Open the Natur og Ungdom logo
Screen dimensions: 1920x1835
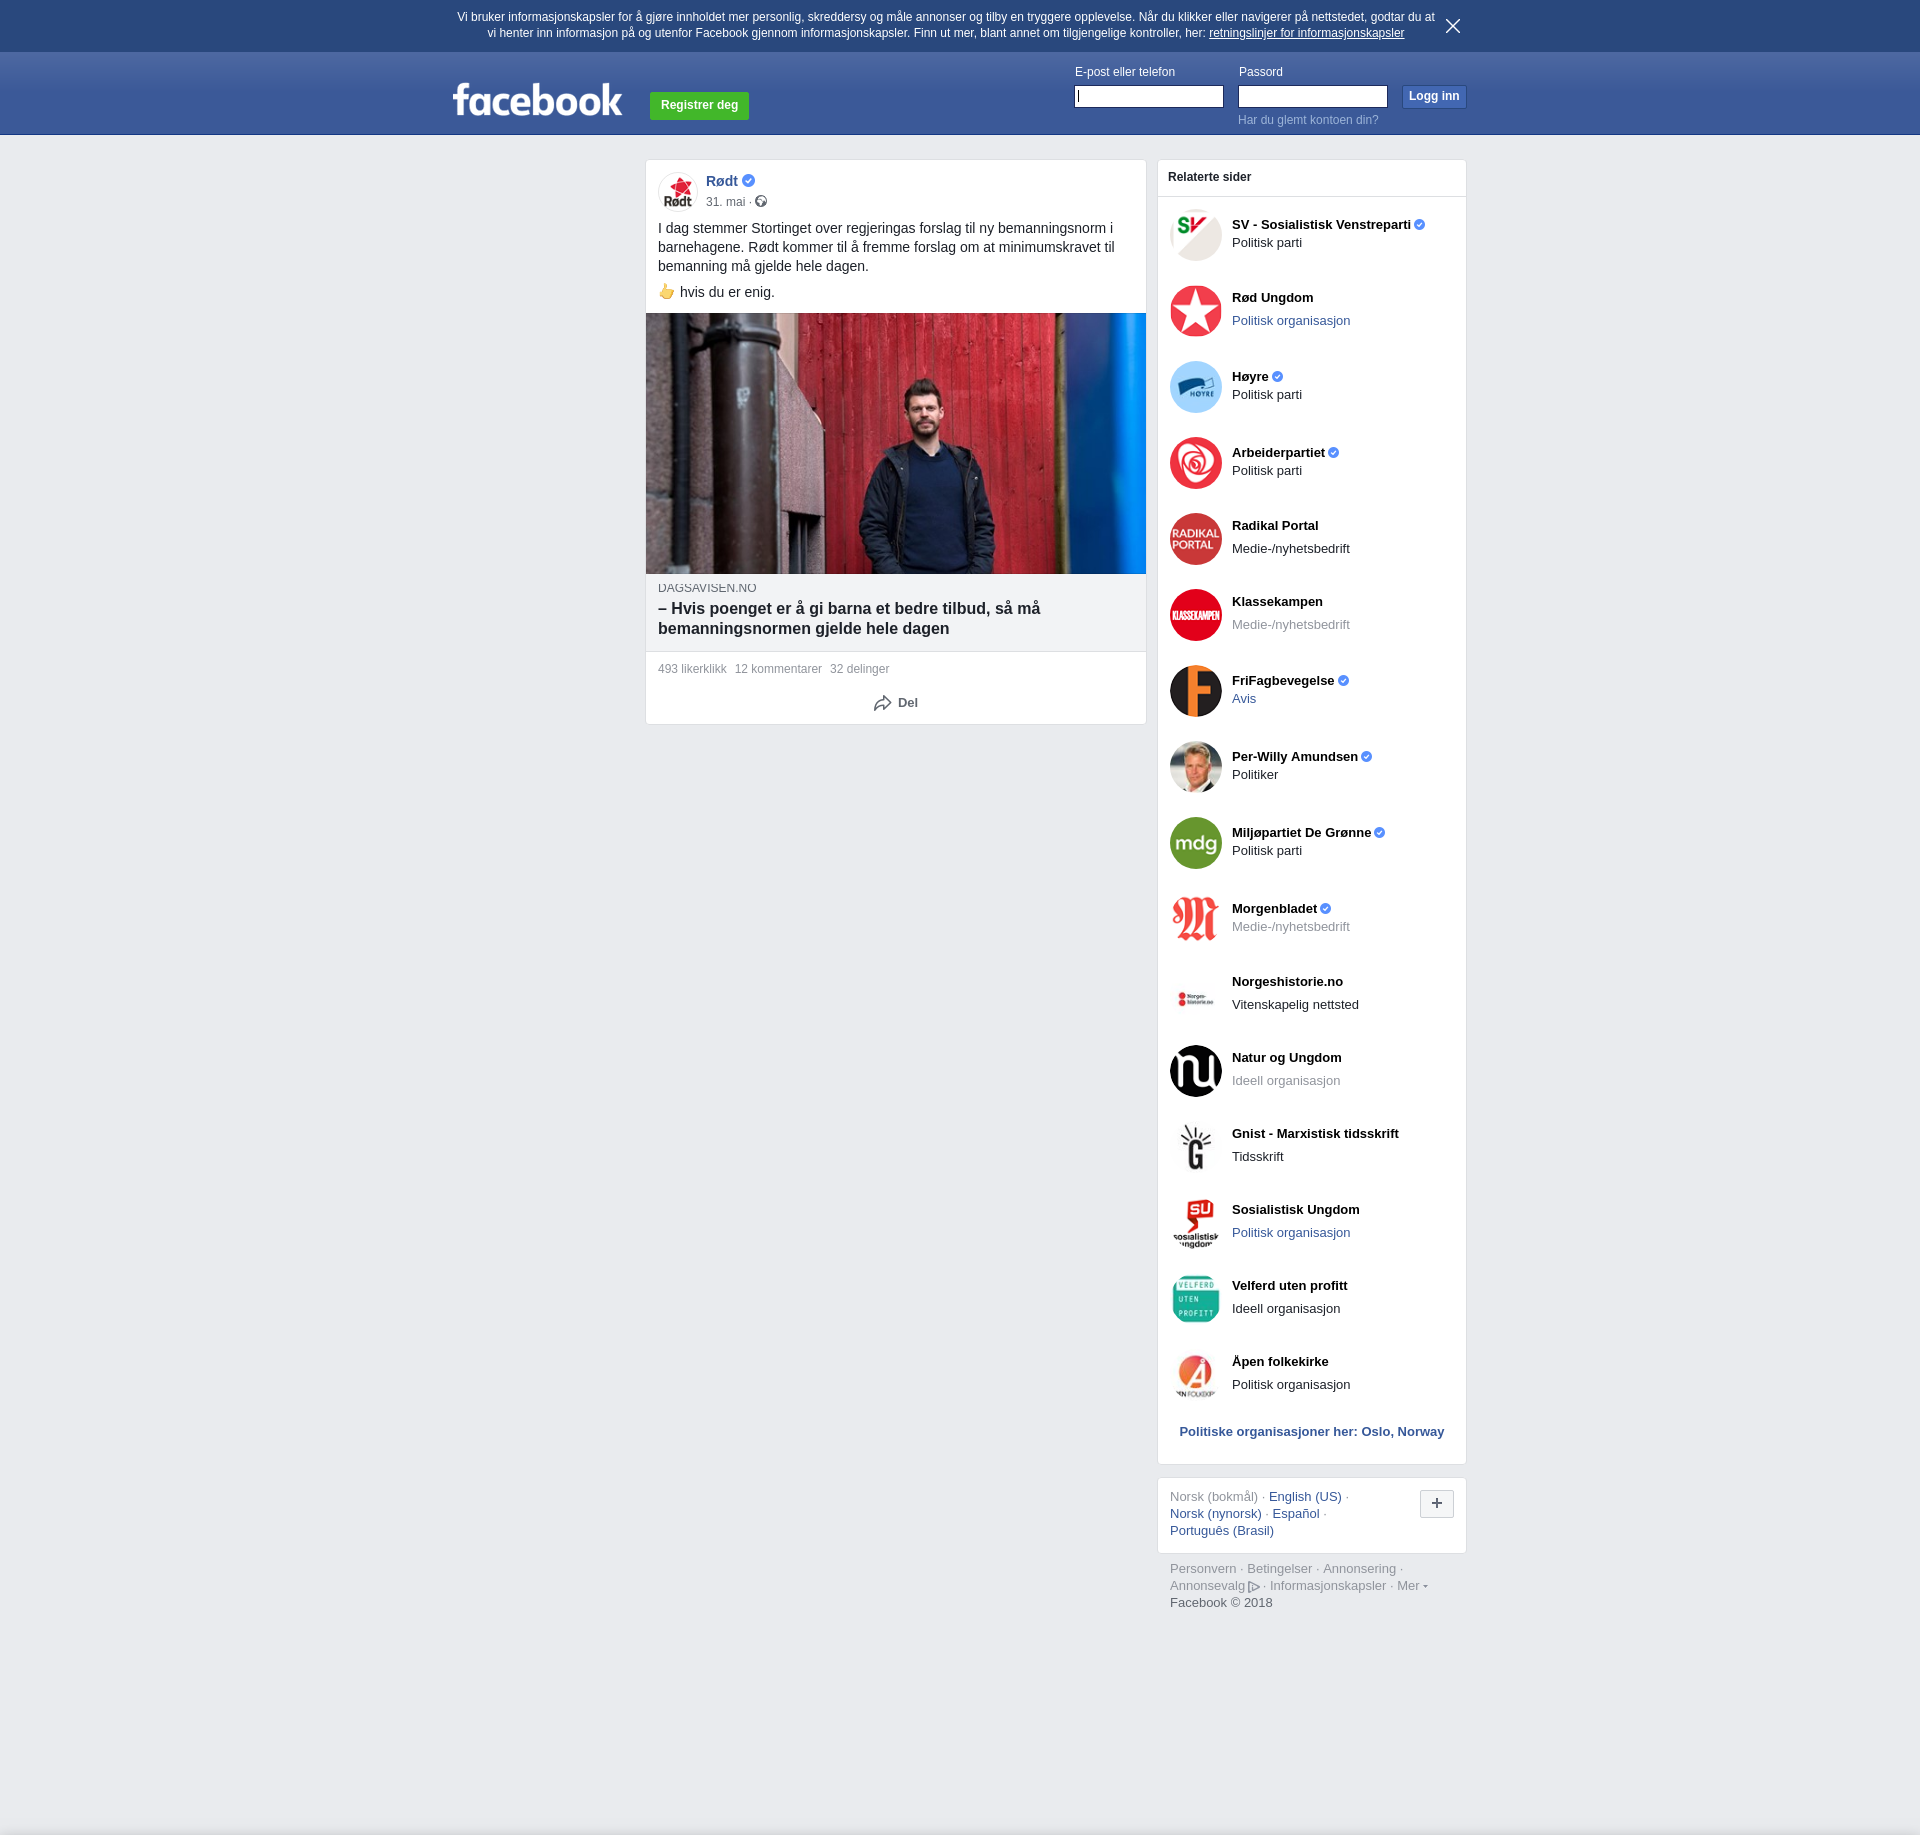[1195, 1071]
